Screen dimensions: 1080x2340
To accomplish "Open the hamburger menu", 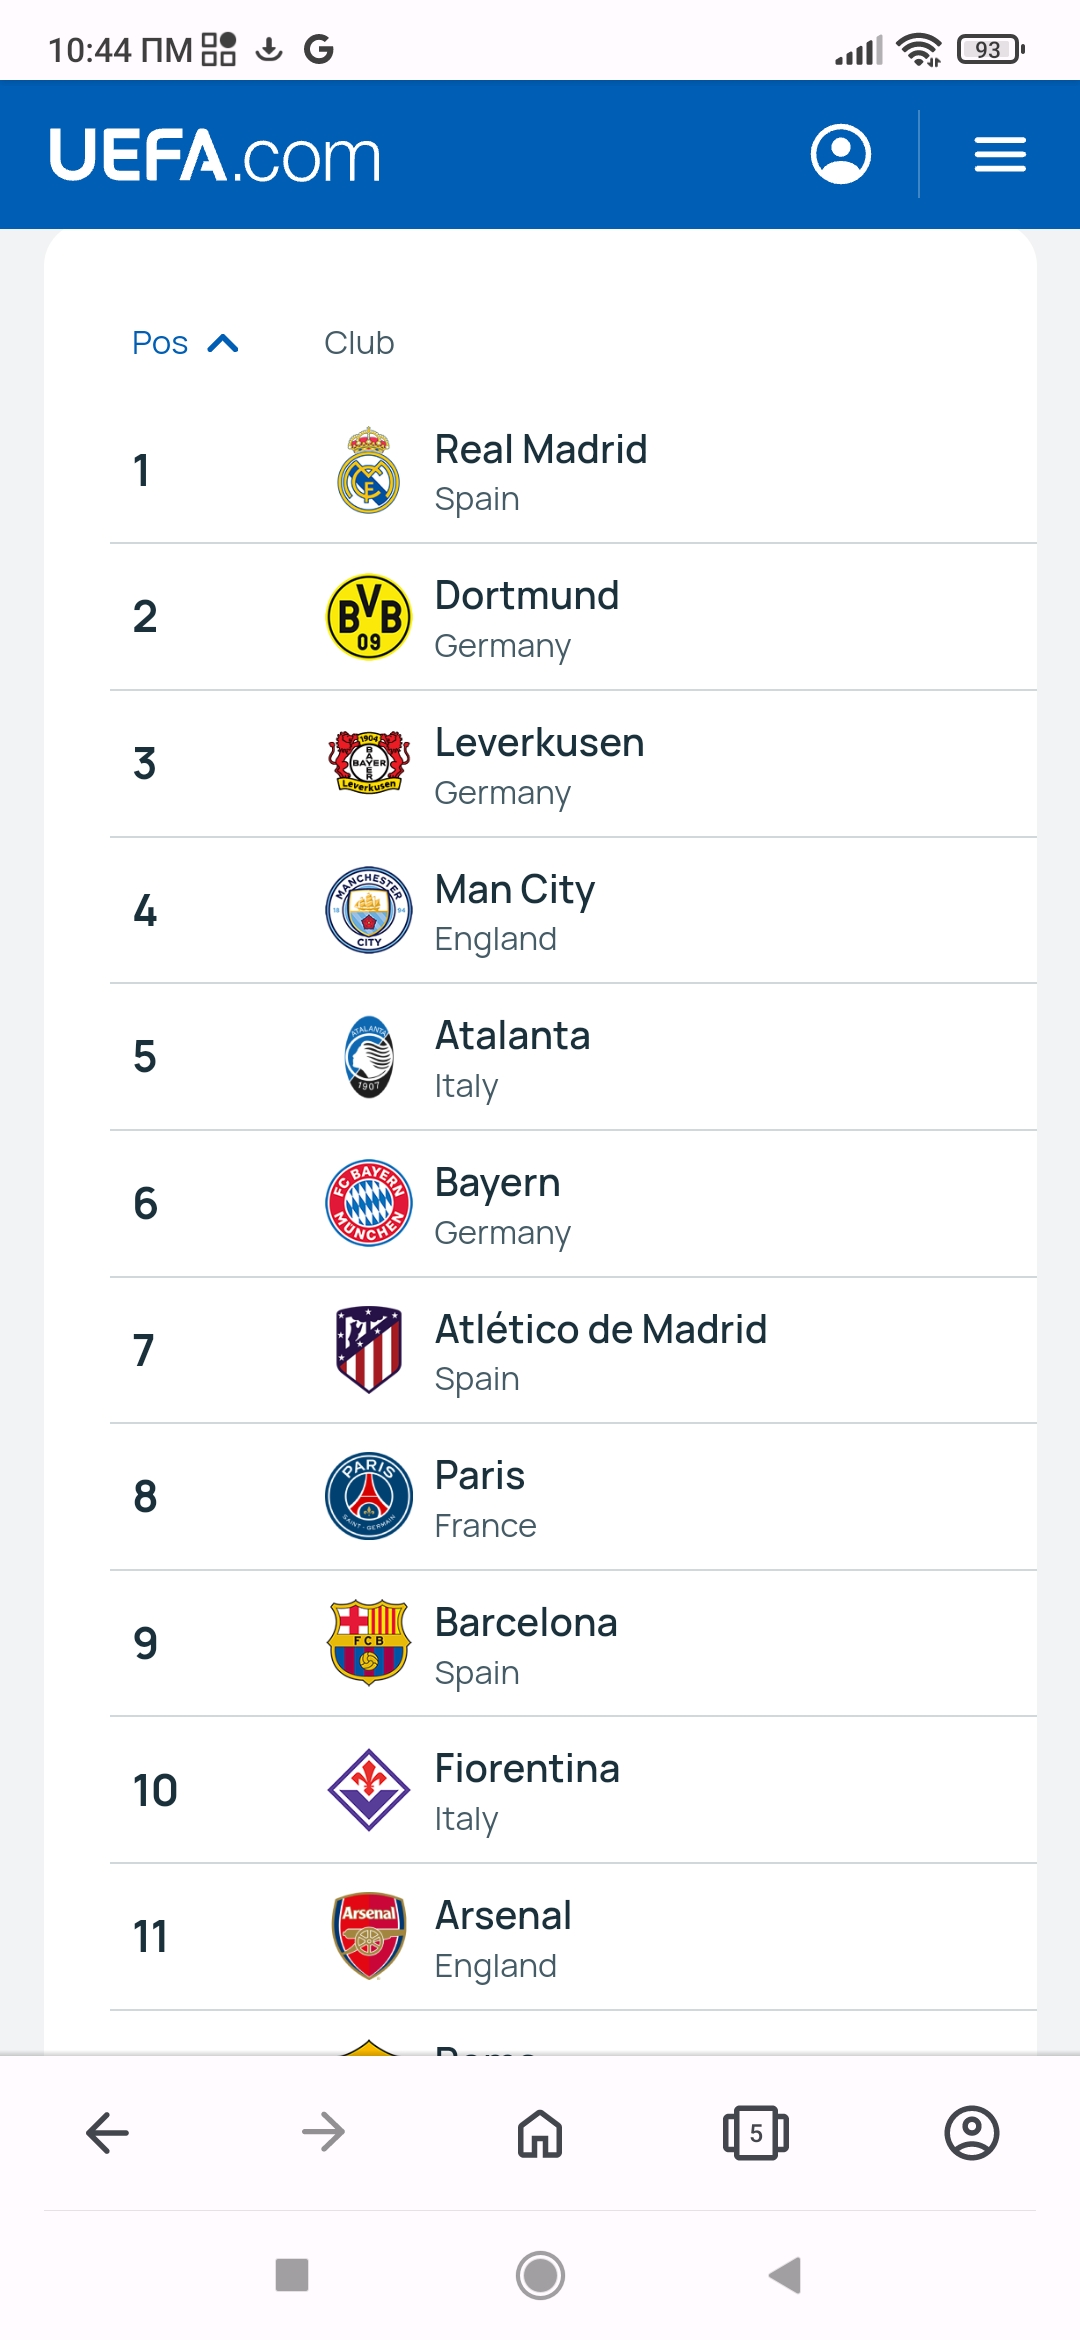I will coord(1000,155).
